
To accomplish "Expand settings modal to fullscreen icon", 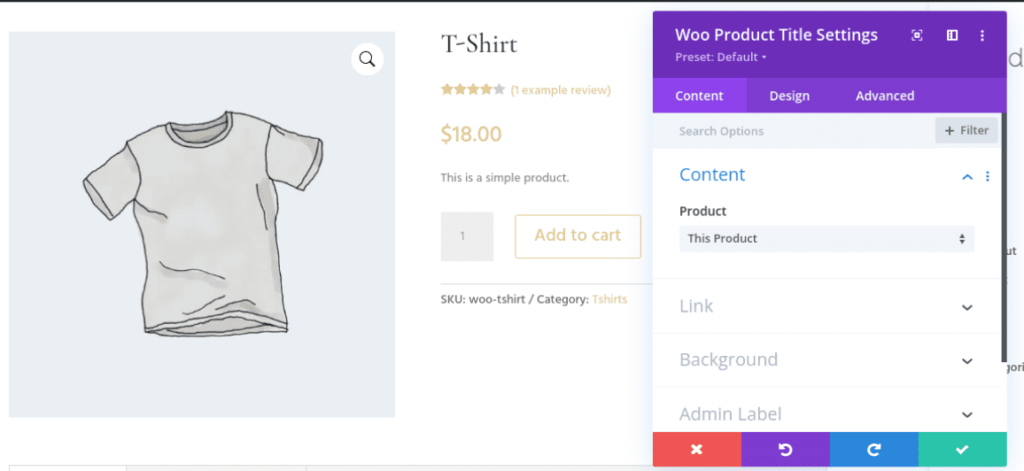I will point(917,35).
